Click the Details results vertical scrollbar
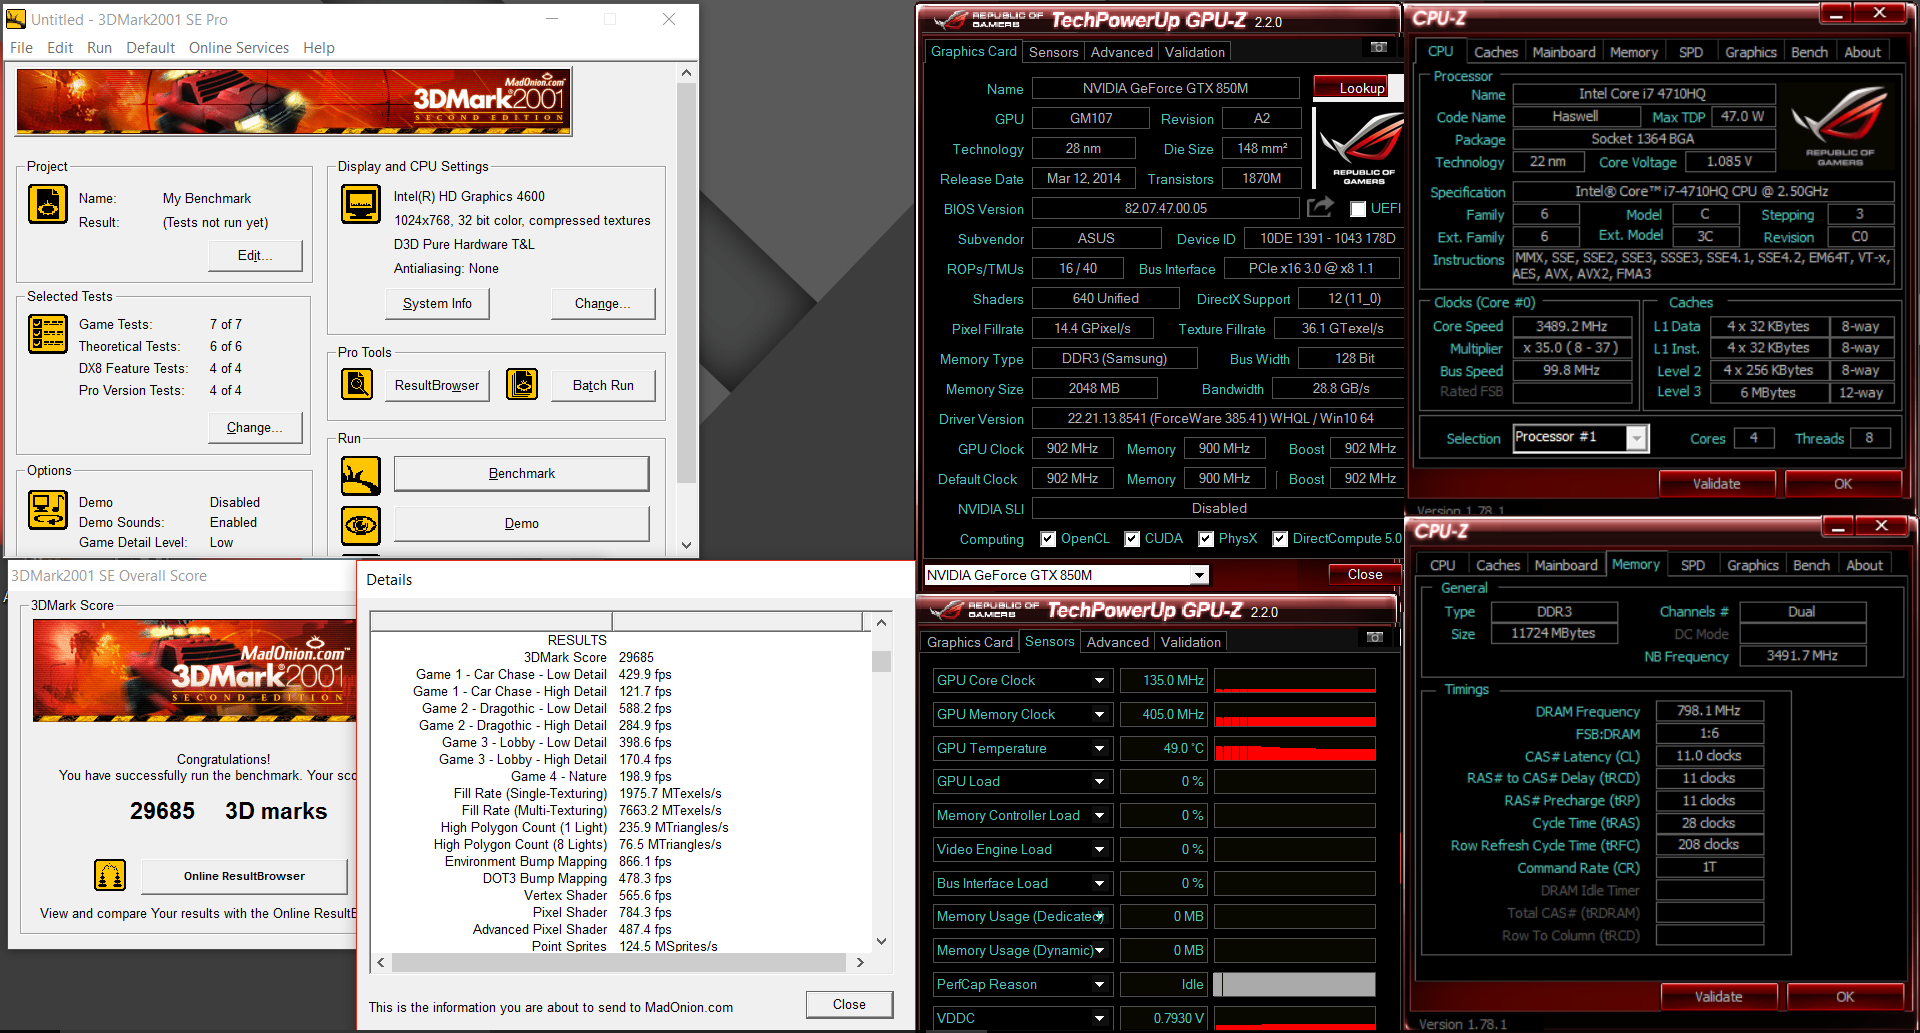Viewport: 1920px width, 1033px height. 881,782
